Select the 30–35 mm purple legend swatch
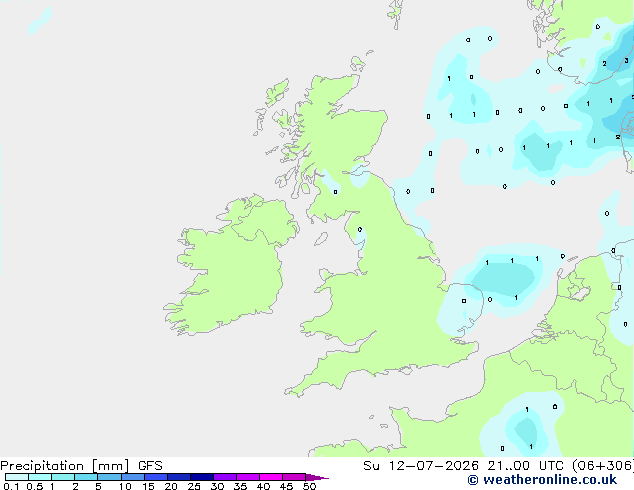The height and width of the screenshot is (490, 634). (225, 477)
